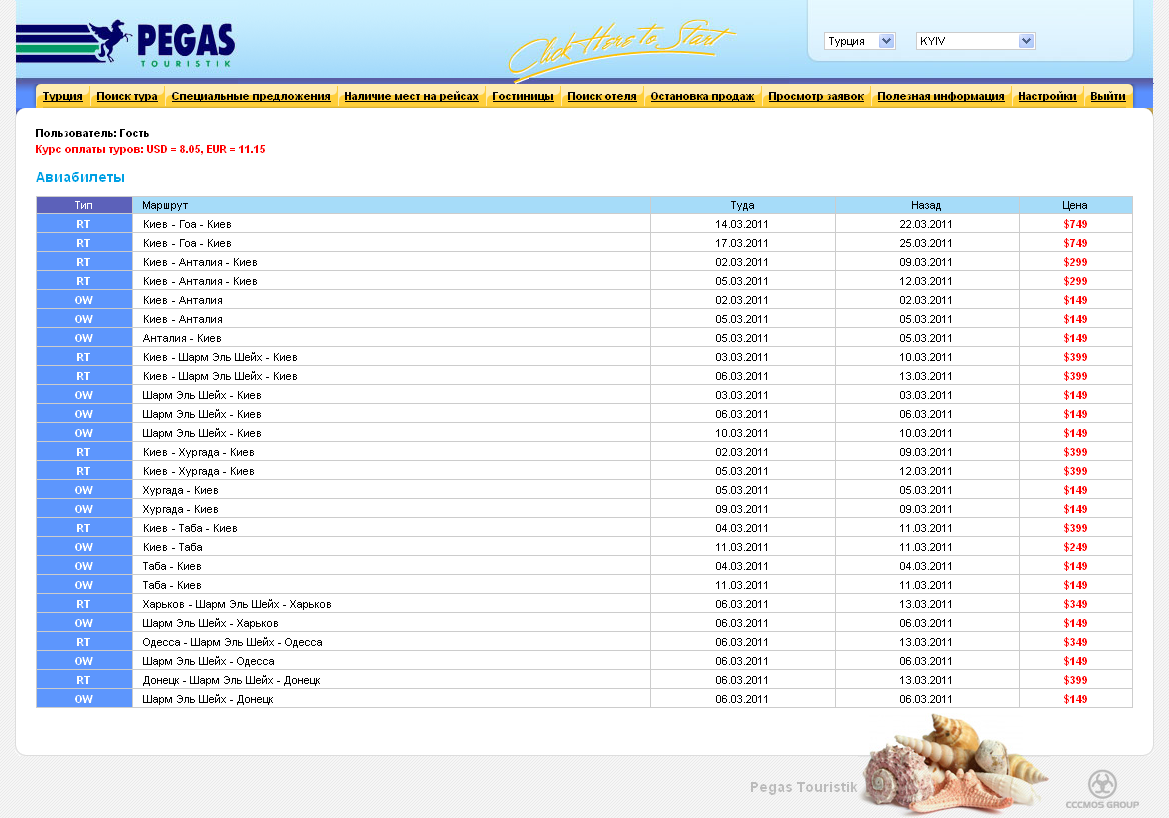Screen dimensions: 1169x818
Task: Select Наличие мест на рейсах tab
Action: (411, 96)
